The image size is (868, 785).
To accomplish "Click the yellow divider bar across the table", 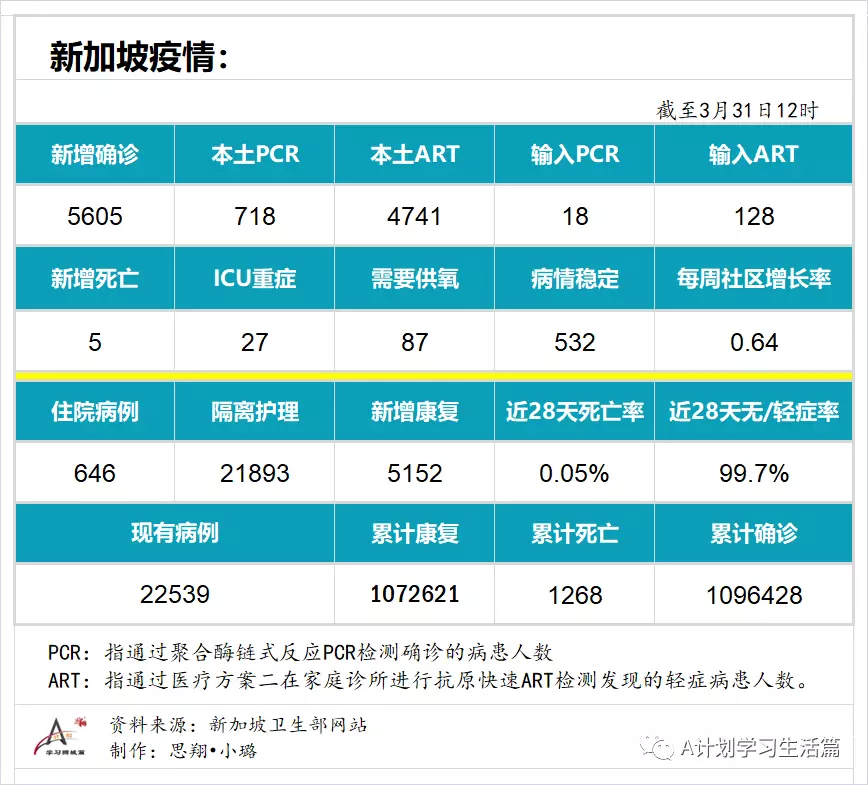I will (x=434, y=374).
